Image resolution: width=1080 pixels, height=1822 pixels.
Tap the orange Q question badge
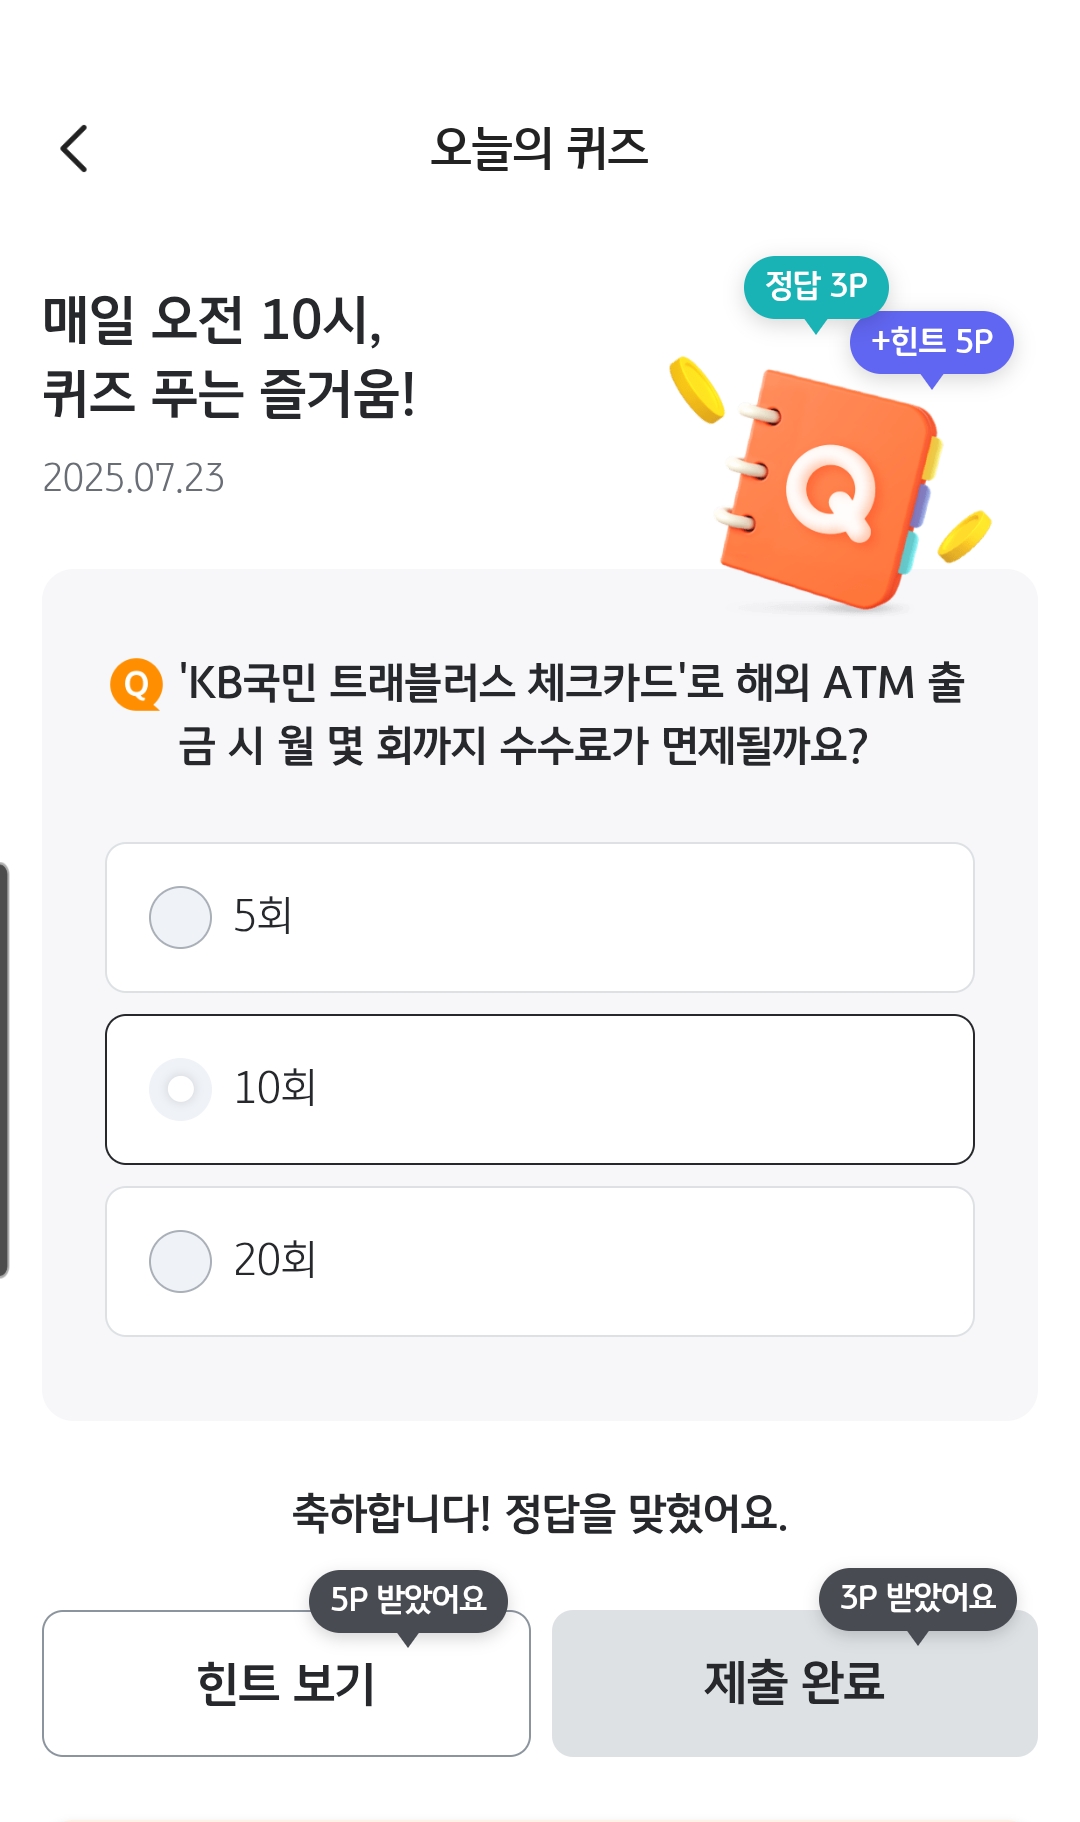tap(136, 684)
